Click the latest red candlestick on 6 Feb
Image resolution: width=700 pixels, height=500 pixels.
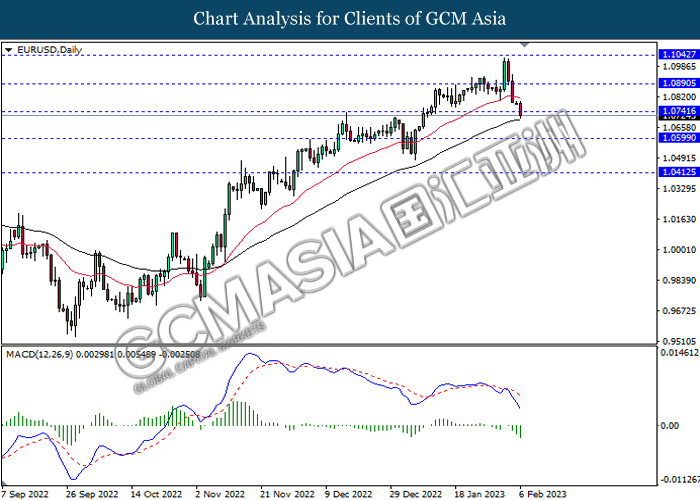(x=521, y=108)
